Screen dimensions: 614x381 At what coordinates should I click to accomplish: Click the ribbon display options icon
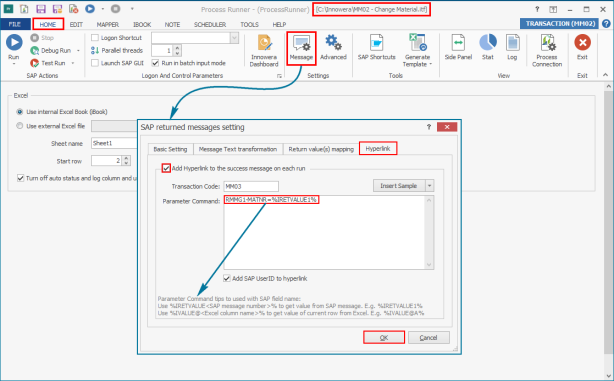[x=553, y=9]
